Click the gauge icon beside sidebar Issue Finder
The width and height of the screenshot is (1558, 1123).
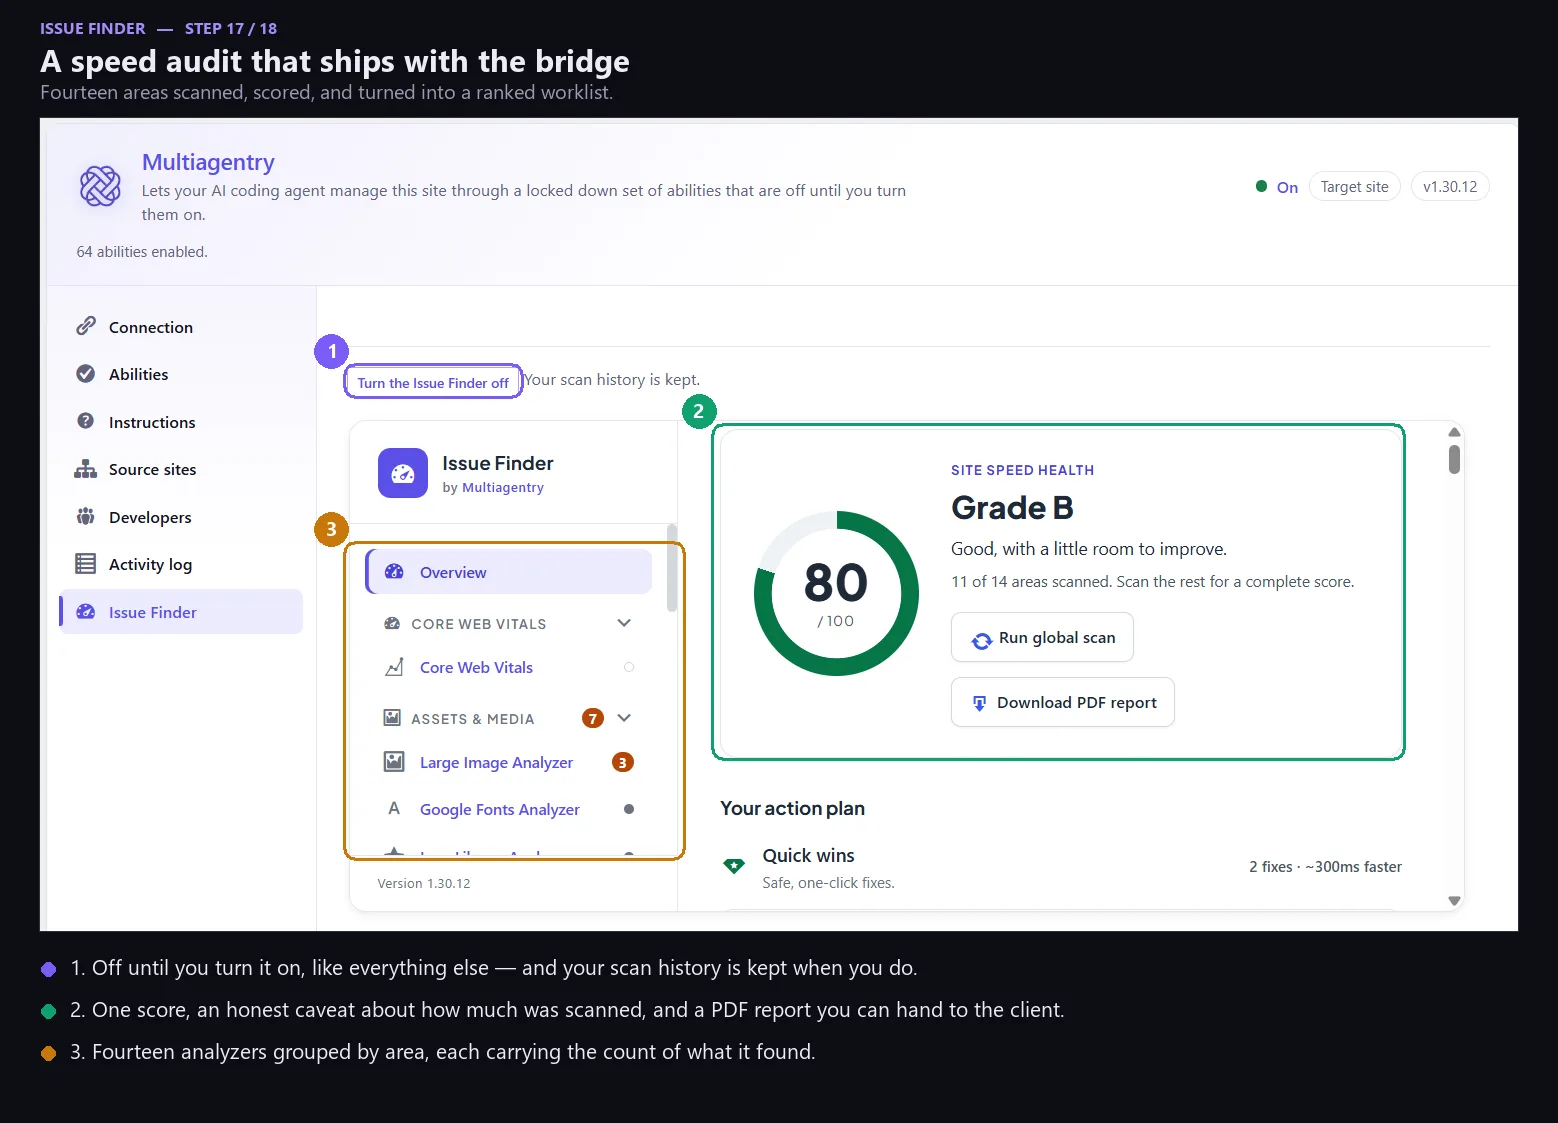[x=86, y=612]
